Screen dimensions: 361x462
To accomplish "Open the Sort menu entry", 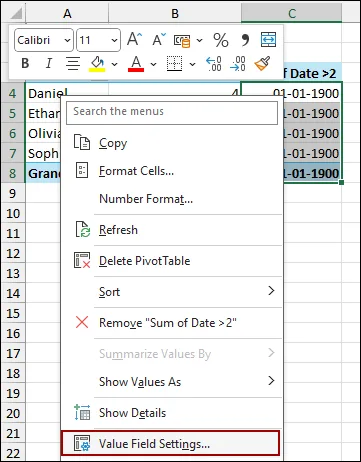I will [172, 292].
